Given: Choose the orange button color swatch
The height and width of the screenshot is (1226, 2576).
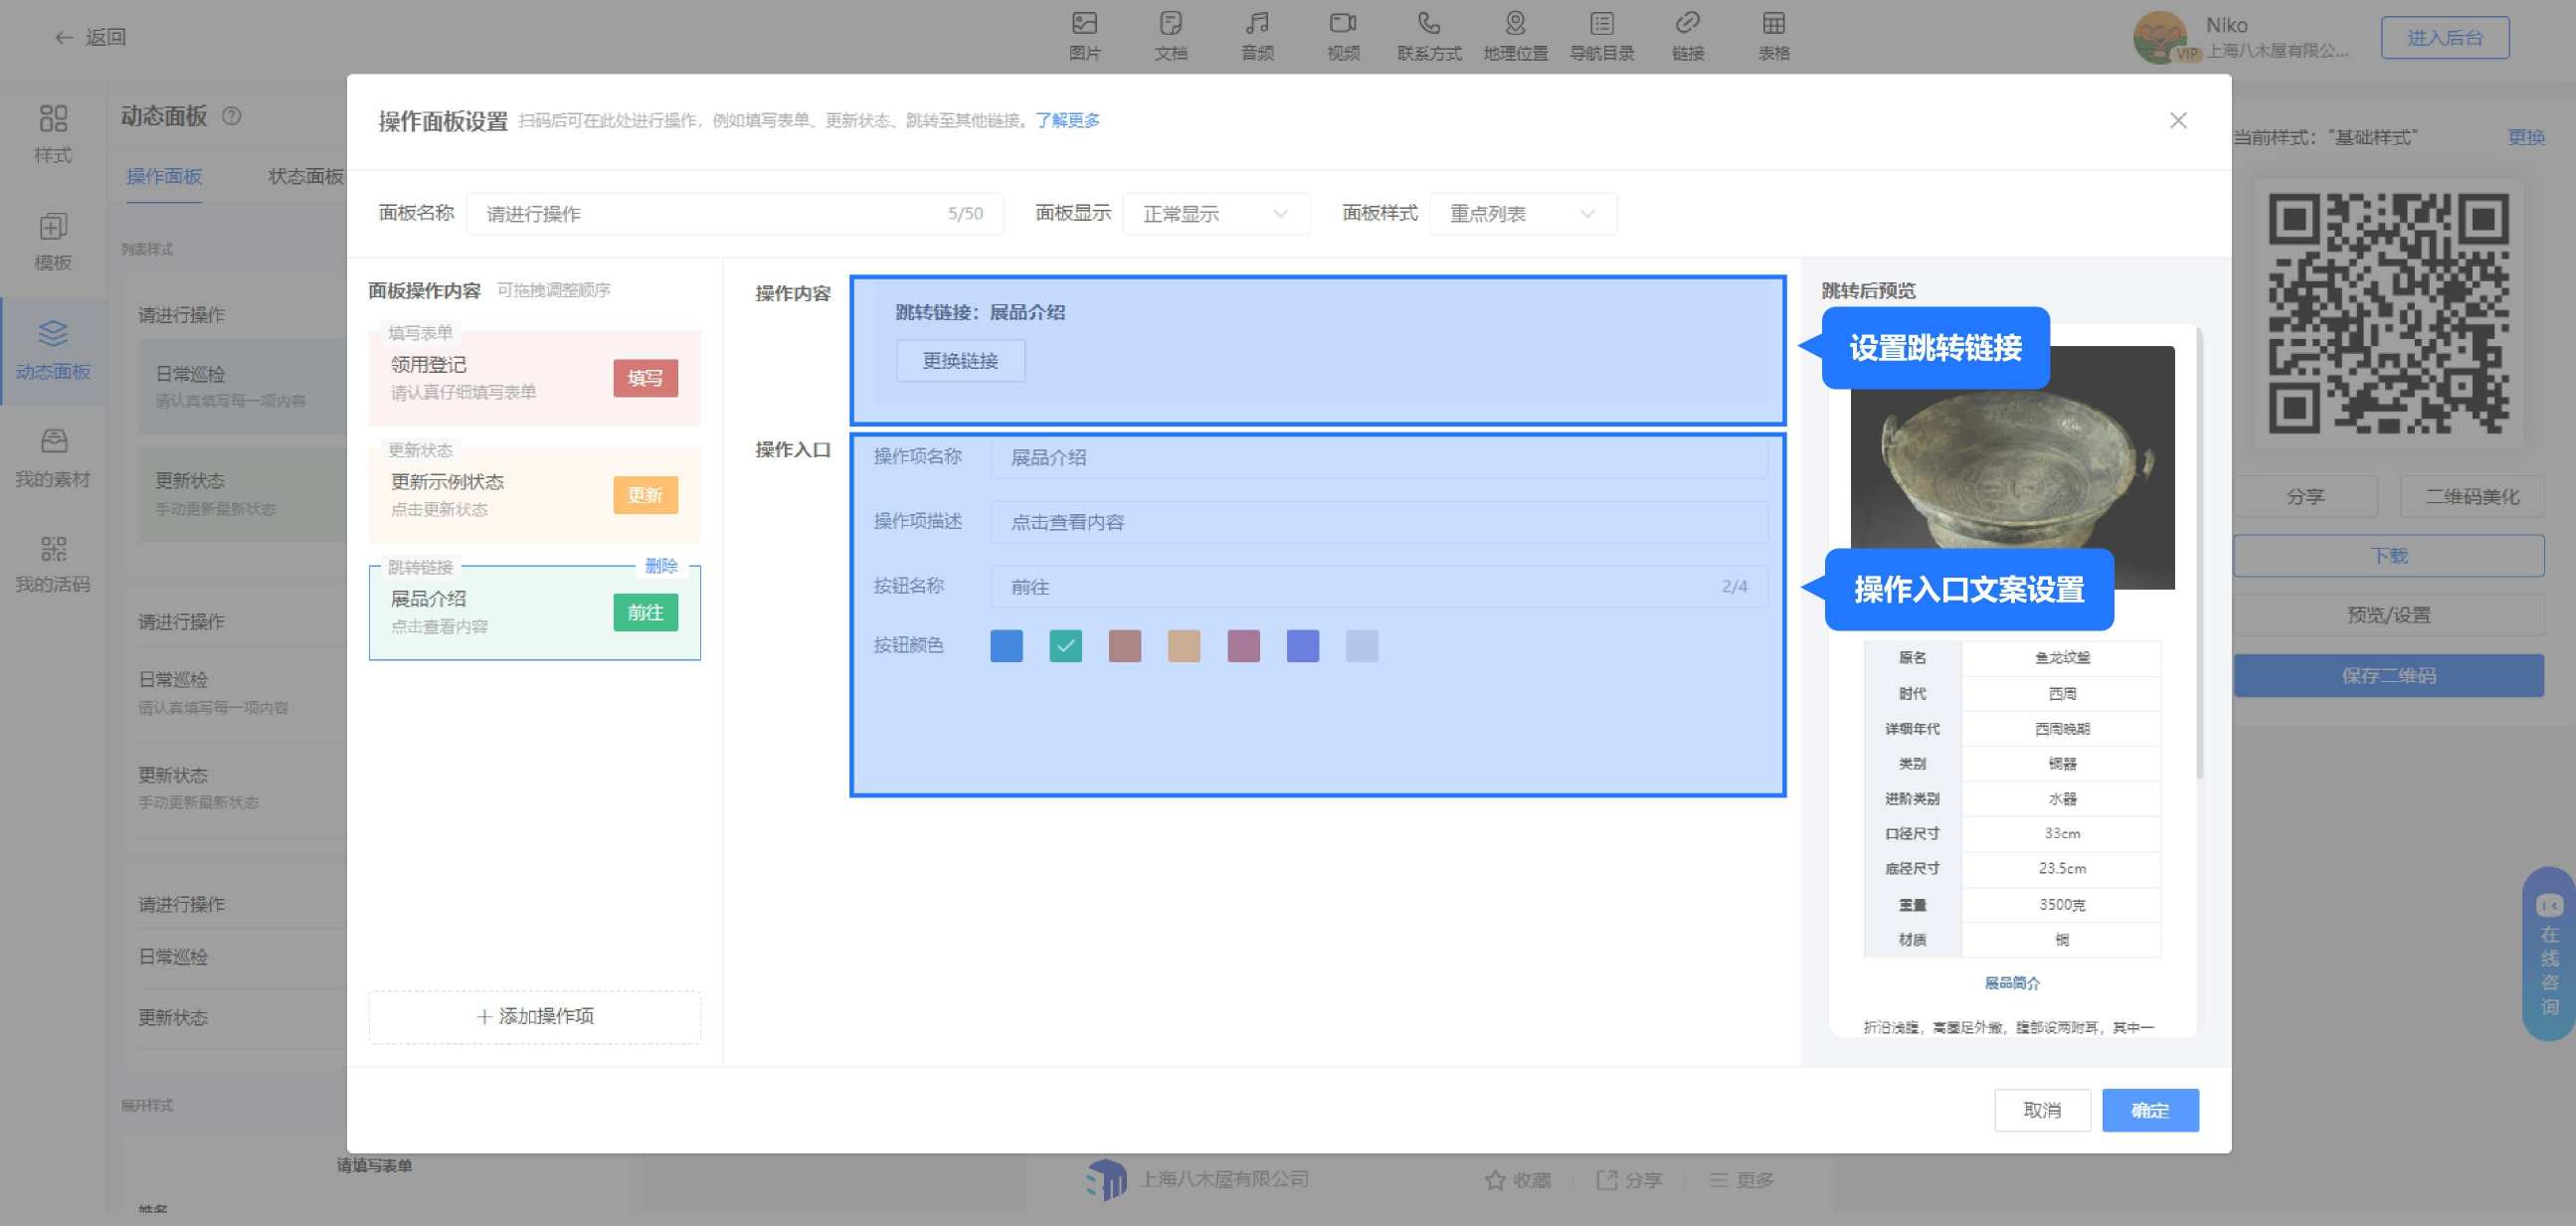Looking at the screenshot, I should pyautogui.click(x=1184, y=646).
